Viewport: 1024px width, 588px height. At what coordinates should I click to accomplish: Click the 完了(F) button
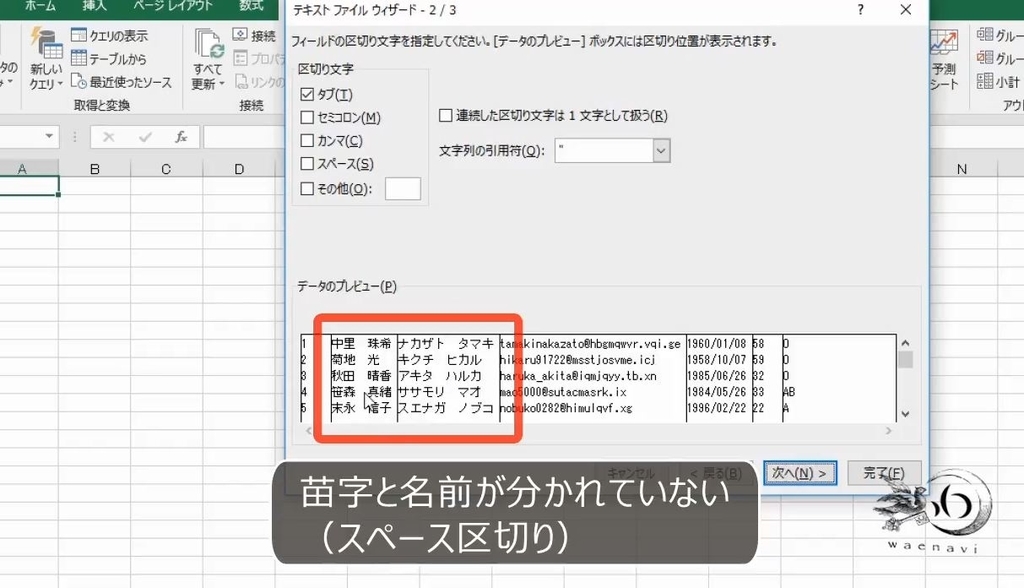point(884,473)
